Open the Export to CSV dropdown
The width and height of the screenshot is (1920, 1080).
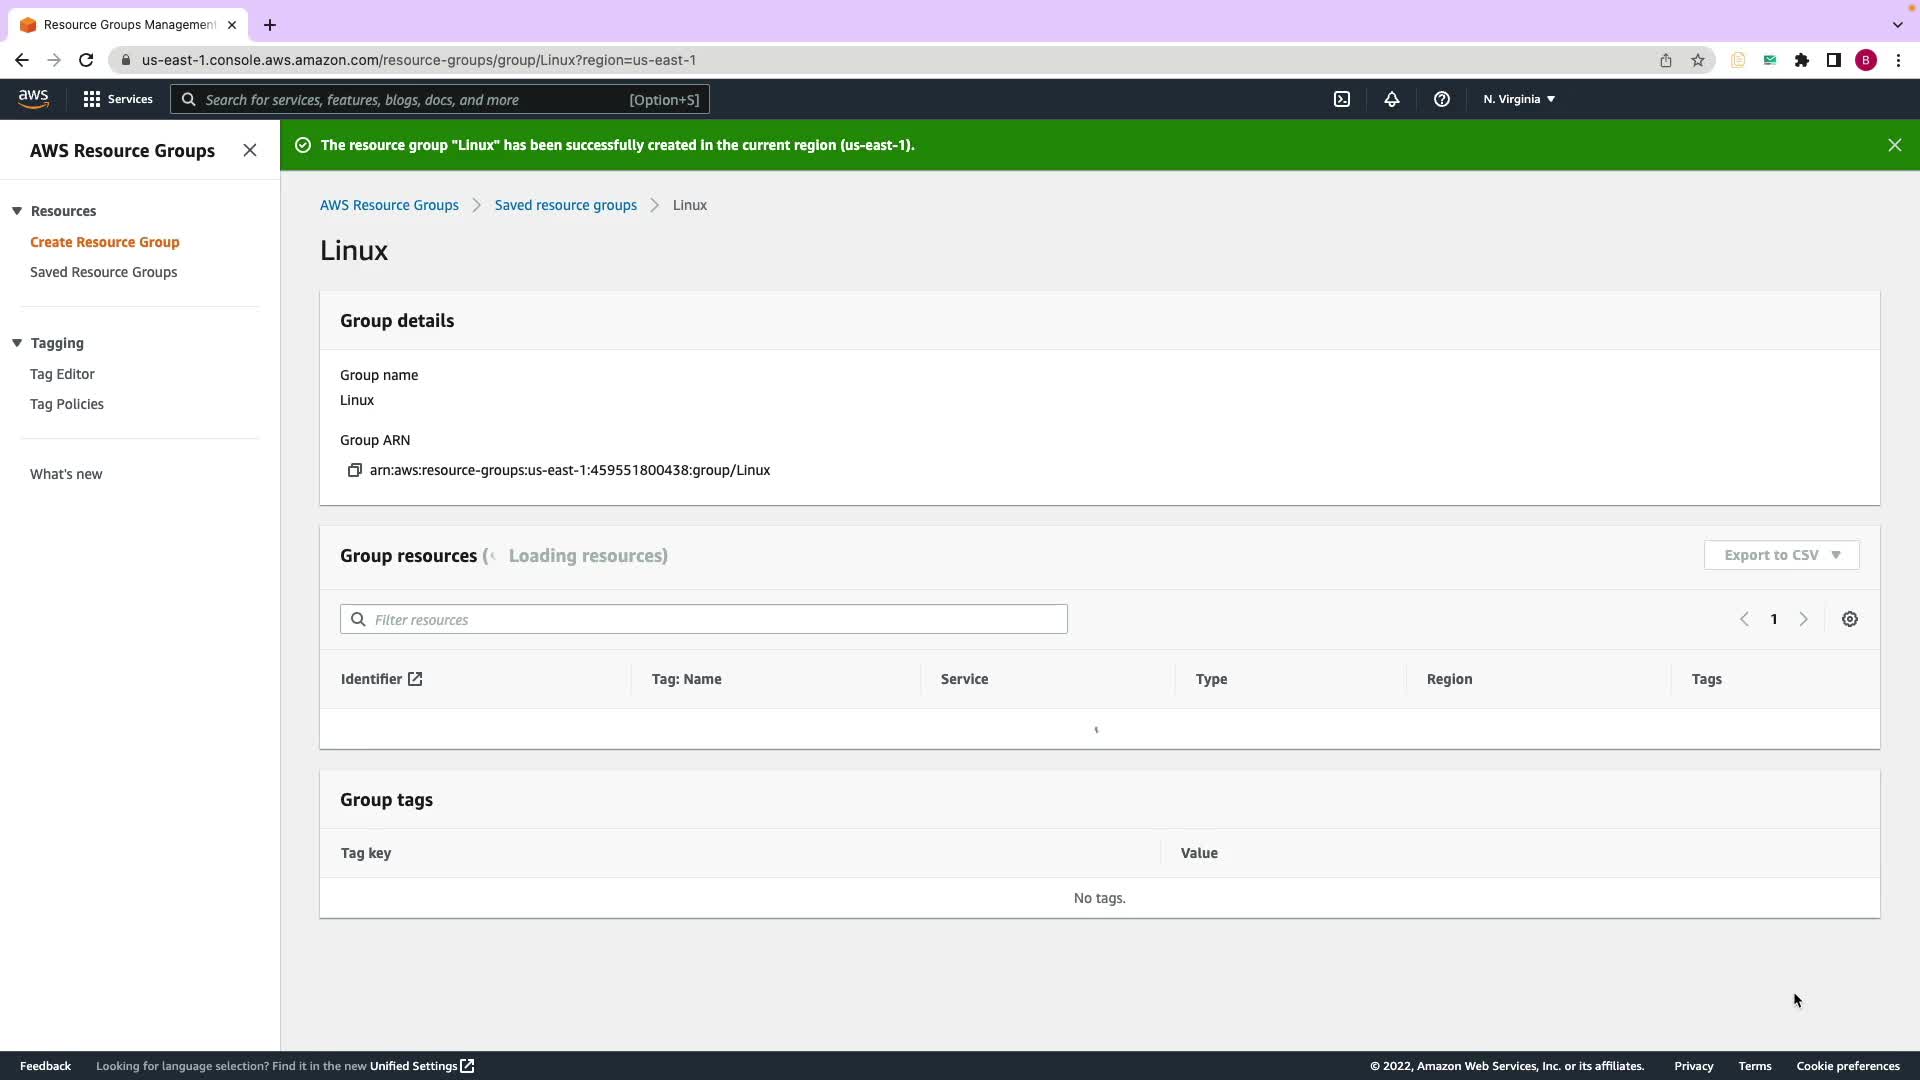click(1781, 555)
